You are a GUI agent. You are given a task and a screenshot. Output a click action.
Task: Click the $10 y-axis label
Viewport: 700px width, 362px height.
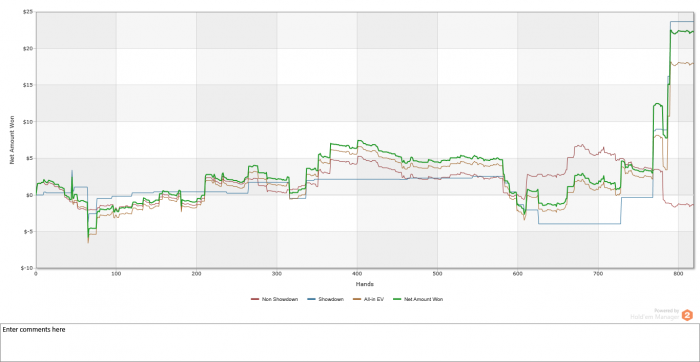(x=27, y=121)
